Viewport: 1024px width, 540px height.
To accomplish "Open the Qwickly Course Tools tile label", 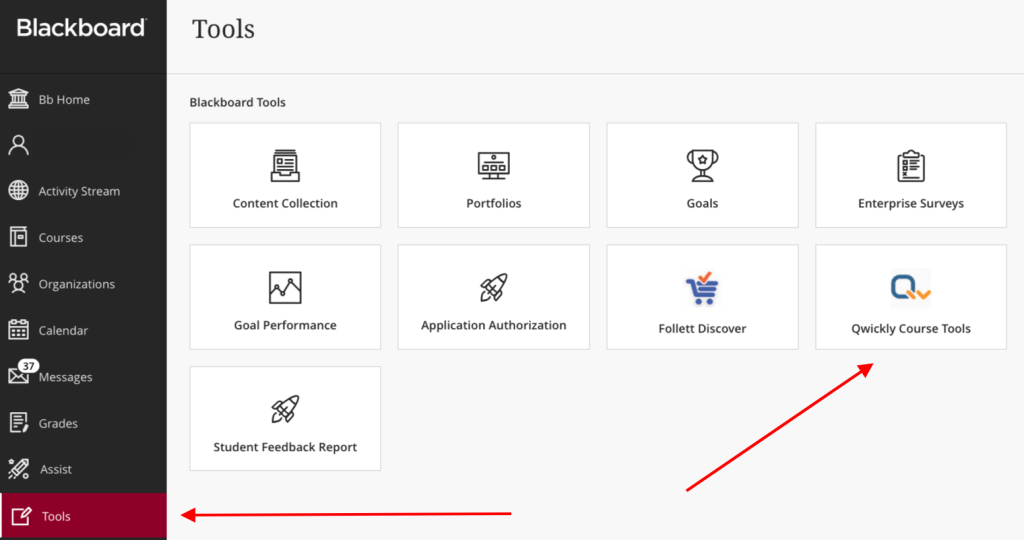I will tap(911, 328).
